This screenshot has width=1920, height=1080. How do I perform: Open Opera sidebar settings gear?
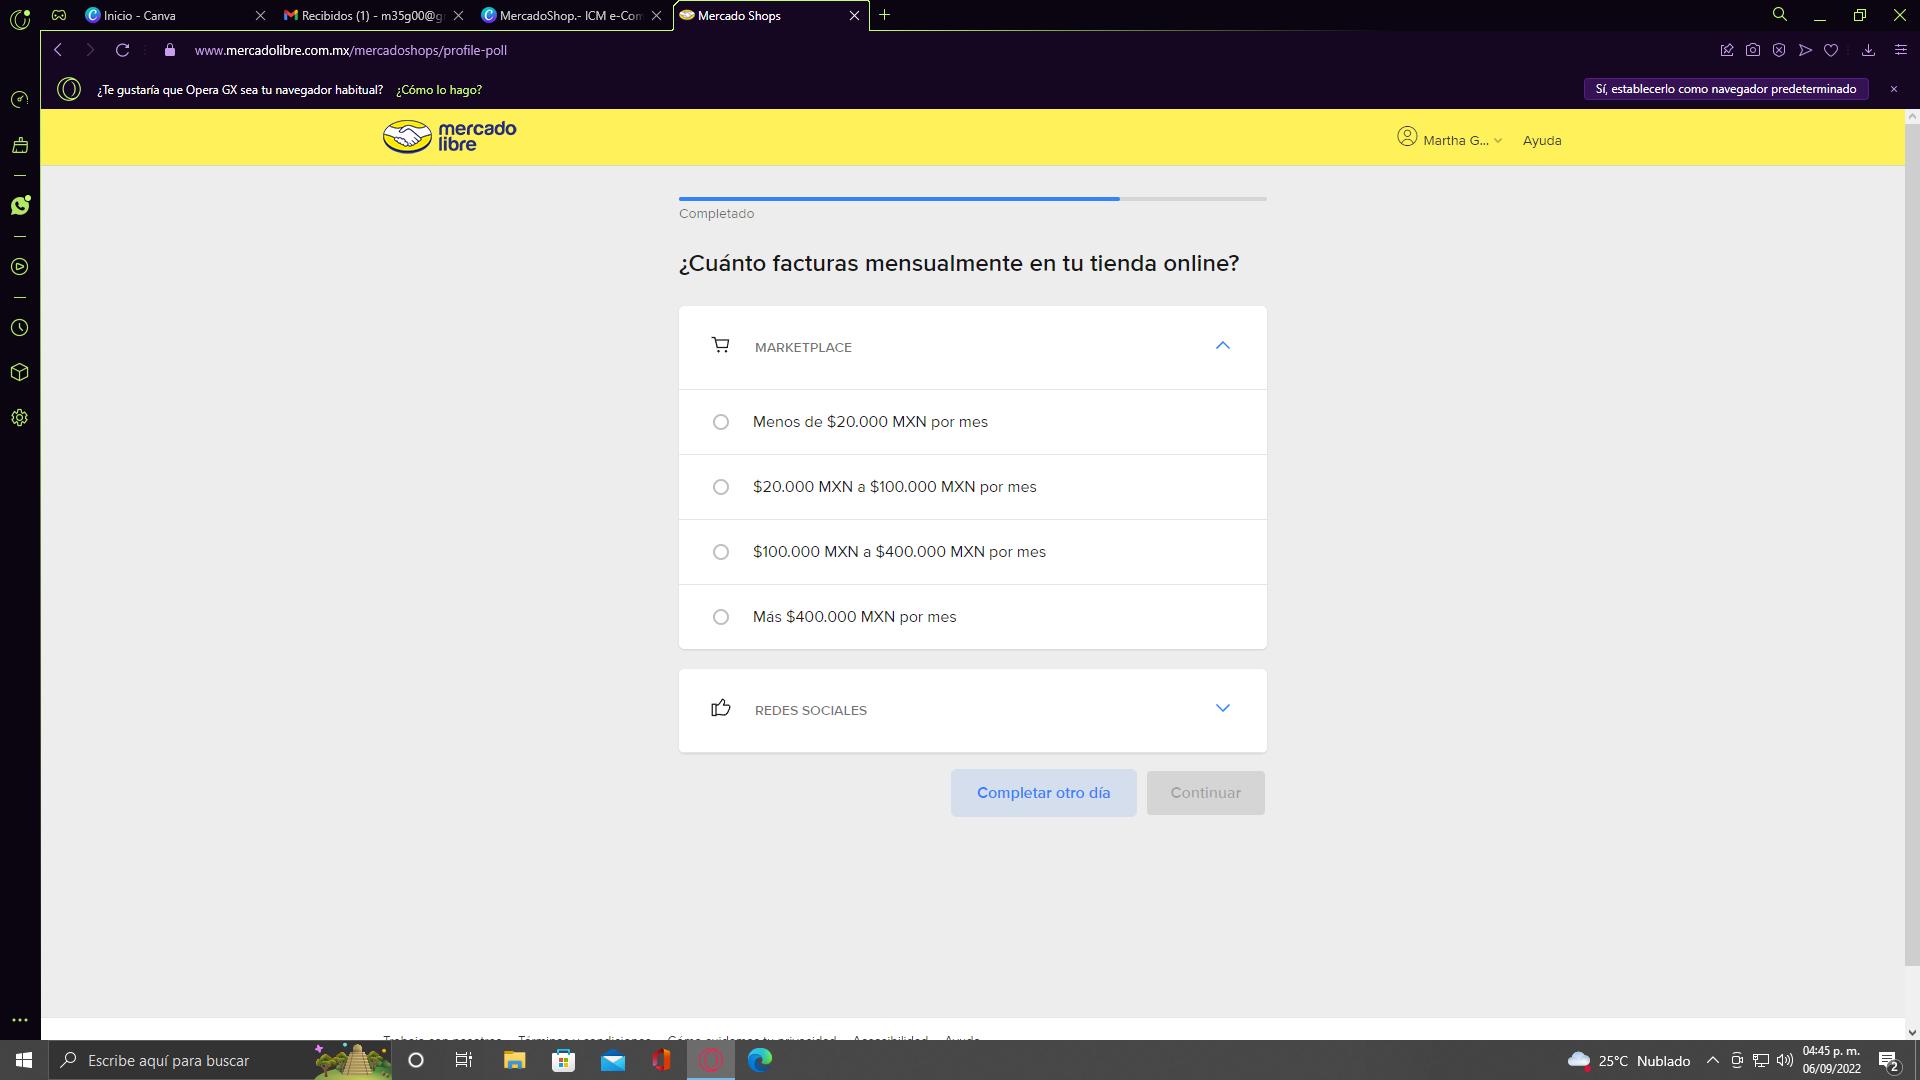click(19, 418)
